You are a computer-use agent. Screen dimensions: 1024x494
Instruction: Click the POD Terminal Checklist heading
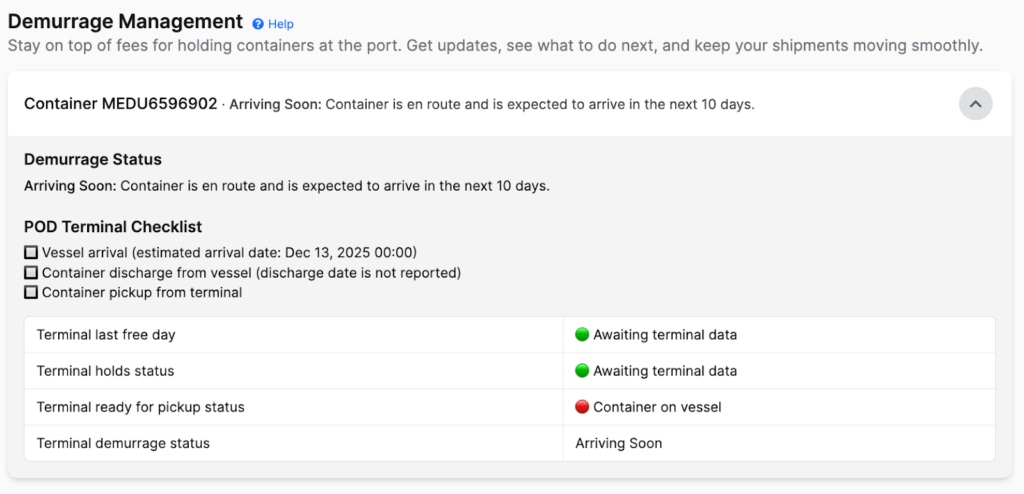[113, 227]
